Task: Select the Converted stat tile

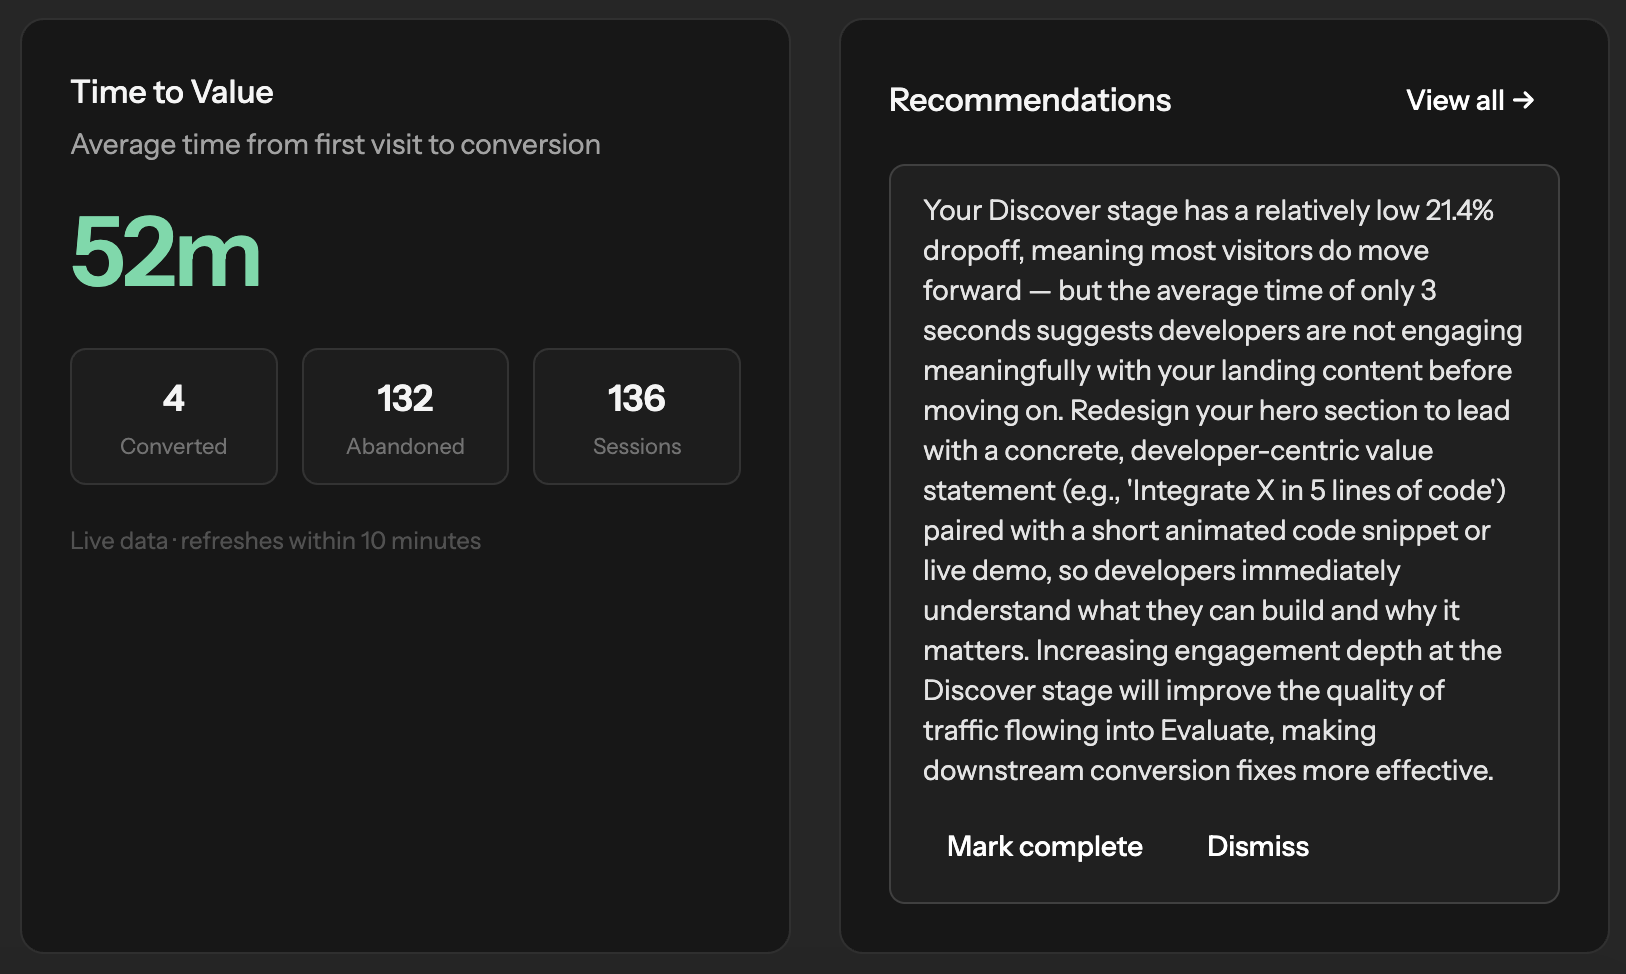Action: pos(173,416)
